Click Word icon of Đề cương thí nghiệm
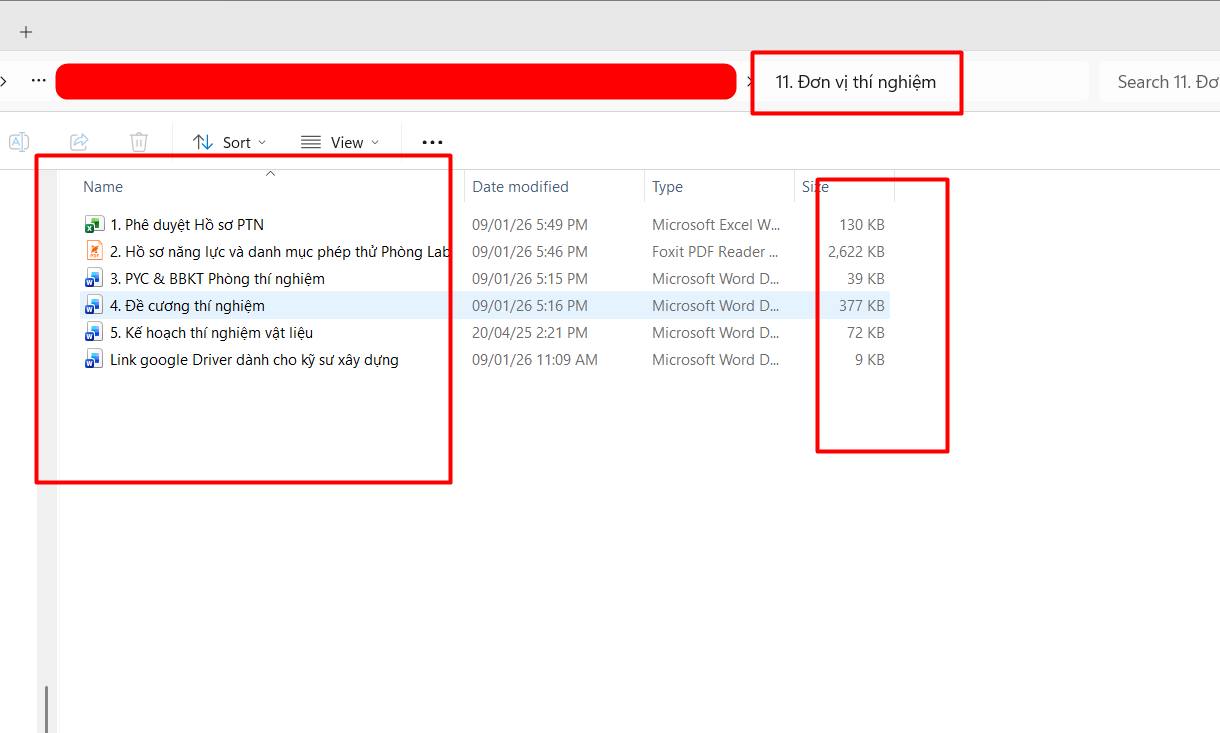1220x733 pixels. pyautogui.click(x=94, y=305)
